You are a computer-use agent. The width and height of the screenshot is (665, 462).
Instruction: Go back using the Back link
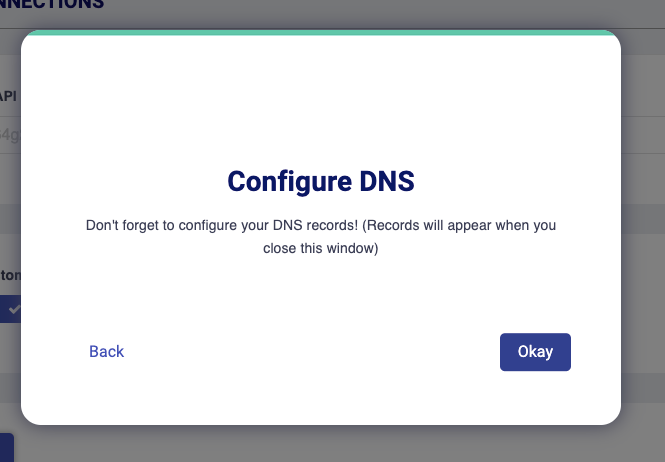106,352
